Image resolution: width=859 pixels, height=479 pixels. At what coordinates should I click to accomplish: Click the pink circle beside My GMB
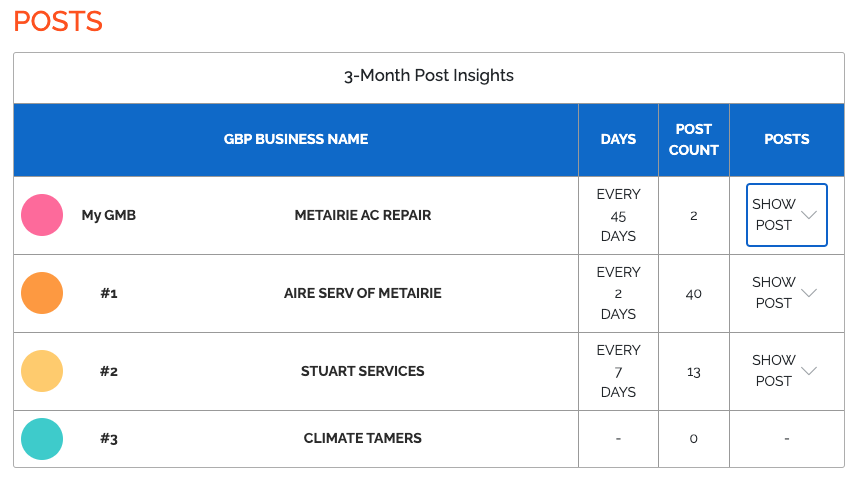coord(42,215)
